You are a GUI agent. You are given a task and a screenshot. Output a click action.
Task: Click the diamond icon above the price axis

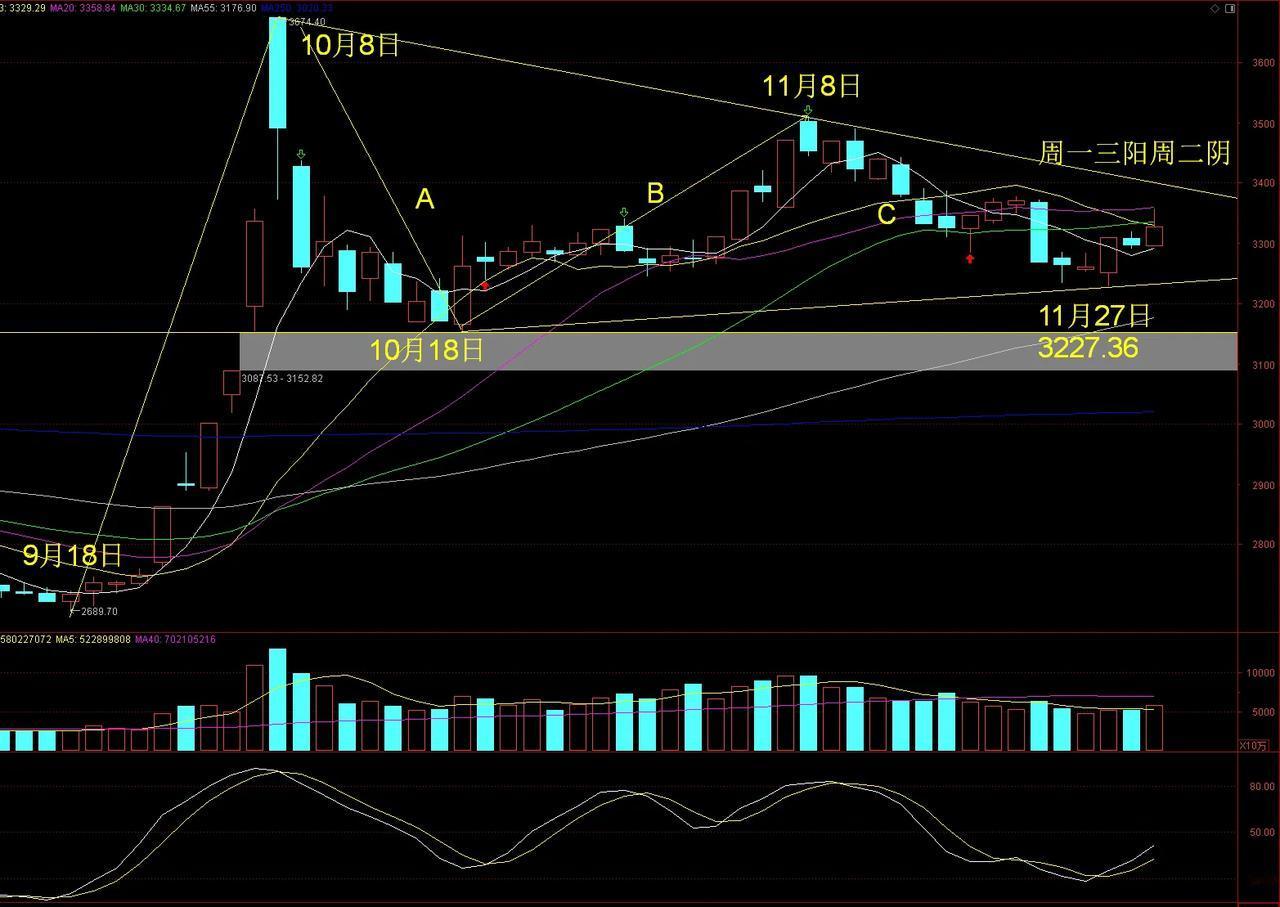tap(1215, 8)
